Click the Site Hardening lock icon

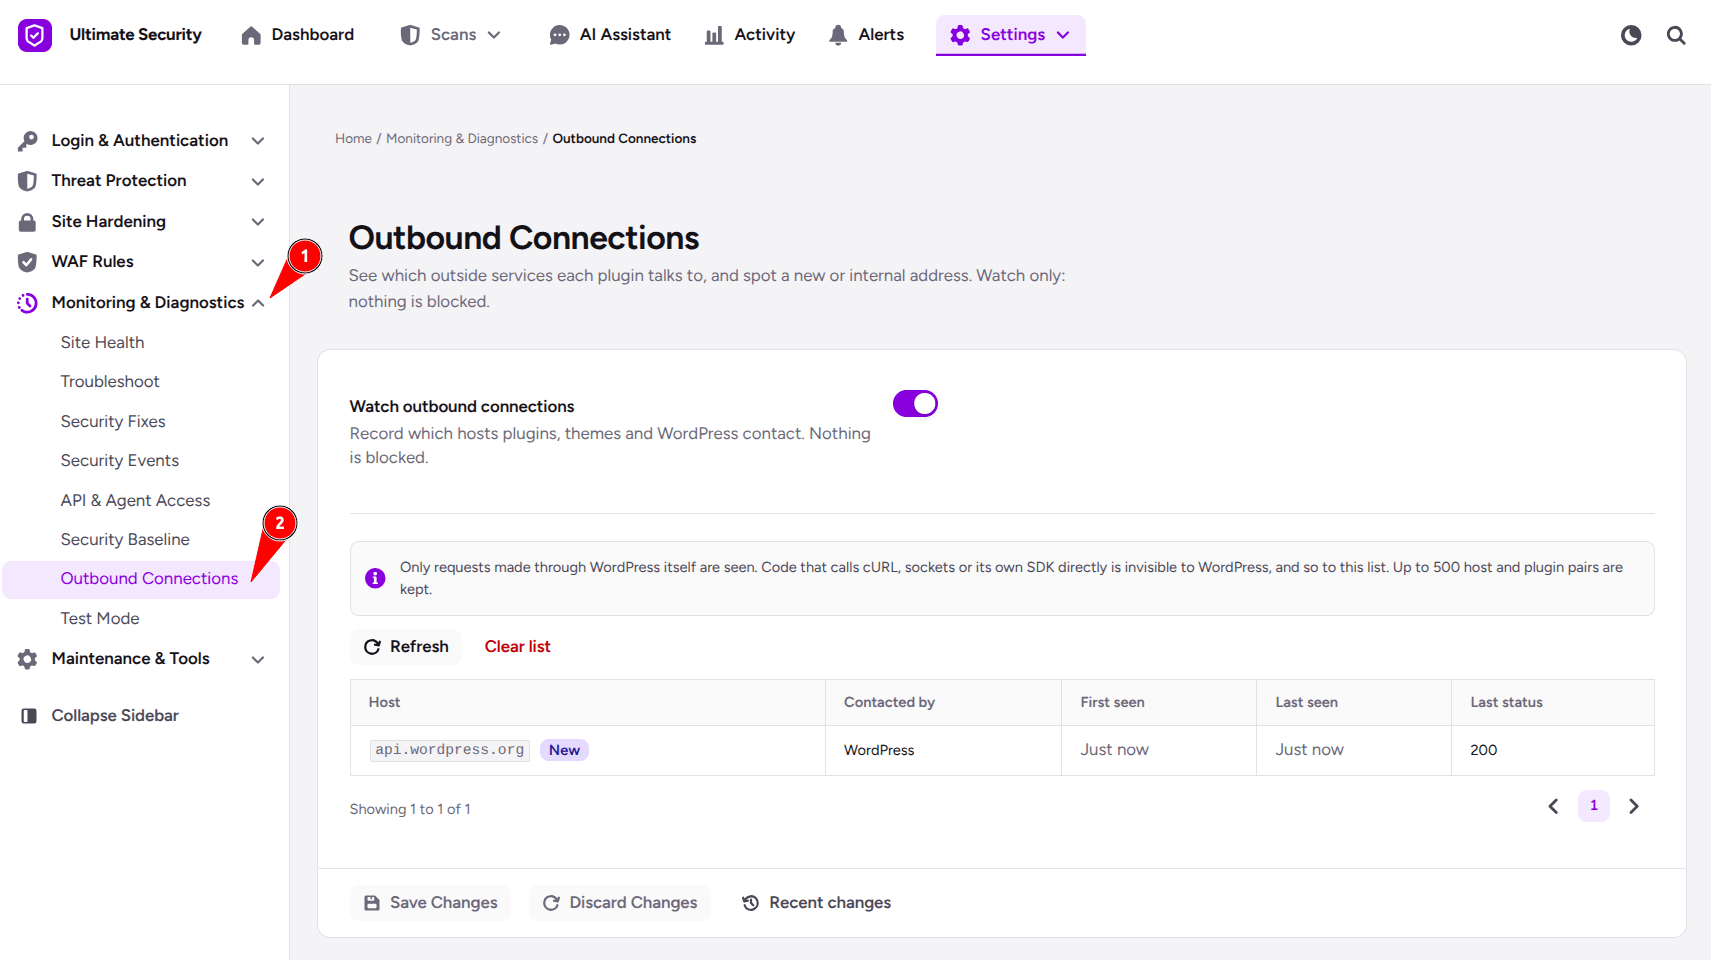coord(28,222)
